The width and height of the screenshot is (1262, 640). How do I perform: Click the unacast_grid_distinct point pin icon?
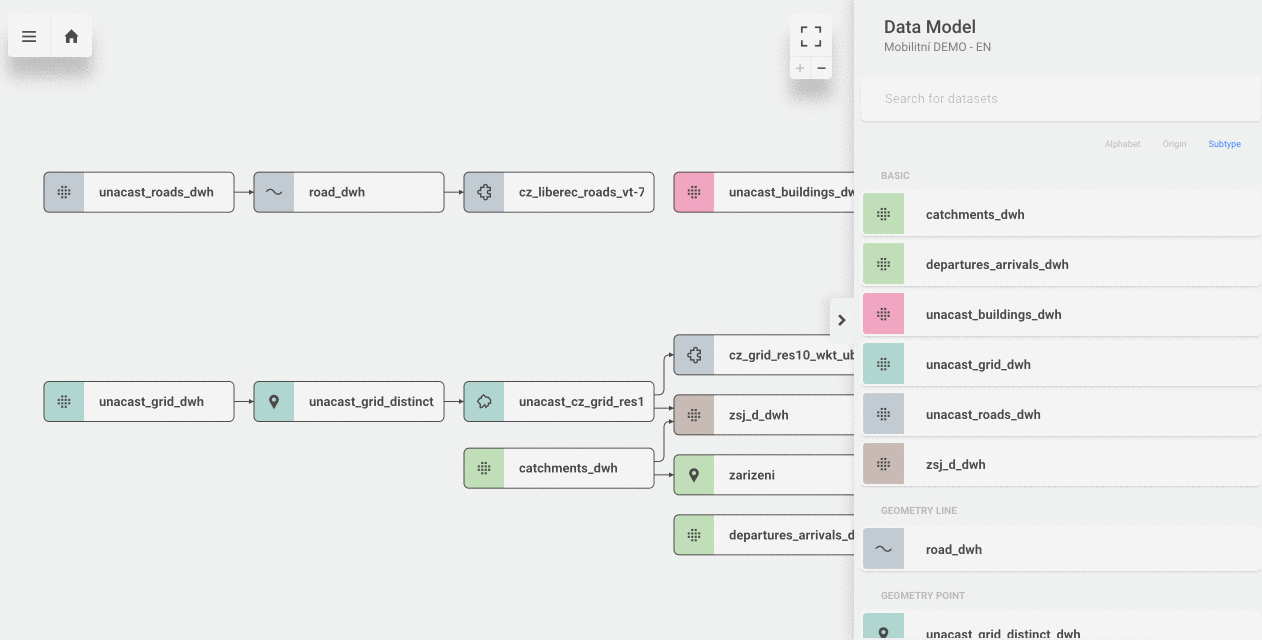(274, 402)
